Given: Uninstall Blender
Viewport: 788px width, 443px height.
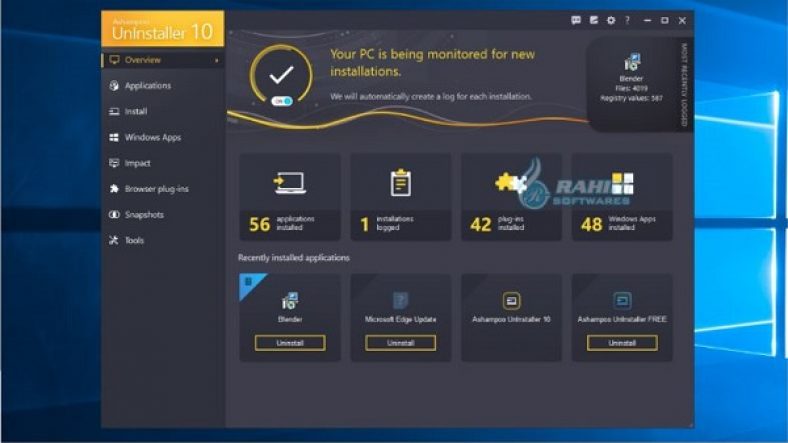Looking at the screenshot, I should [x=290, y=343].
